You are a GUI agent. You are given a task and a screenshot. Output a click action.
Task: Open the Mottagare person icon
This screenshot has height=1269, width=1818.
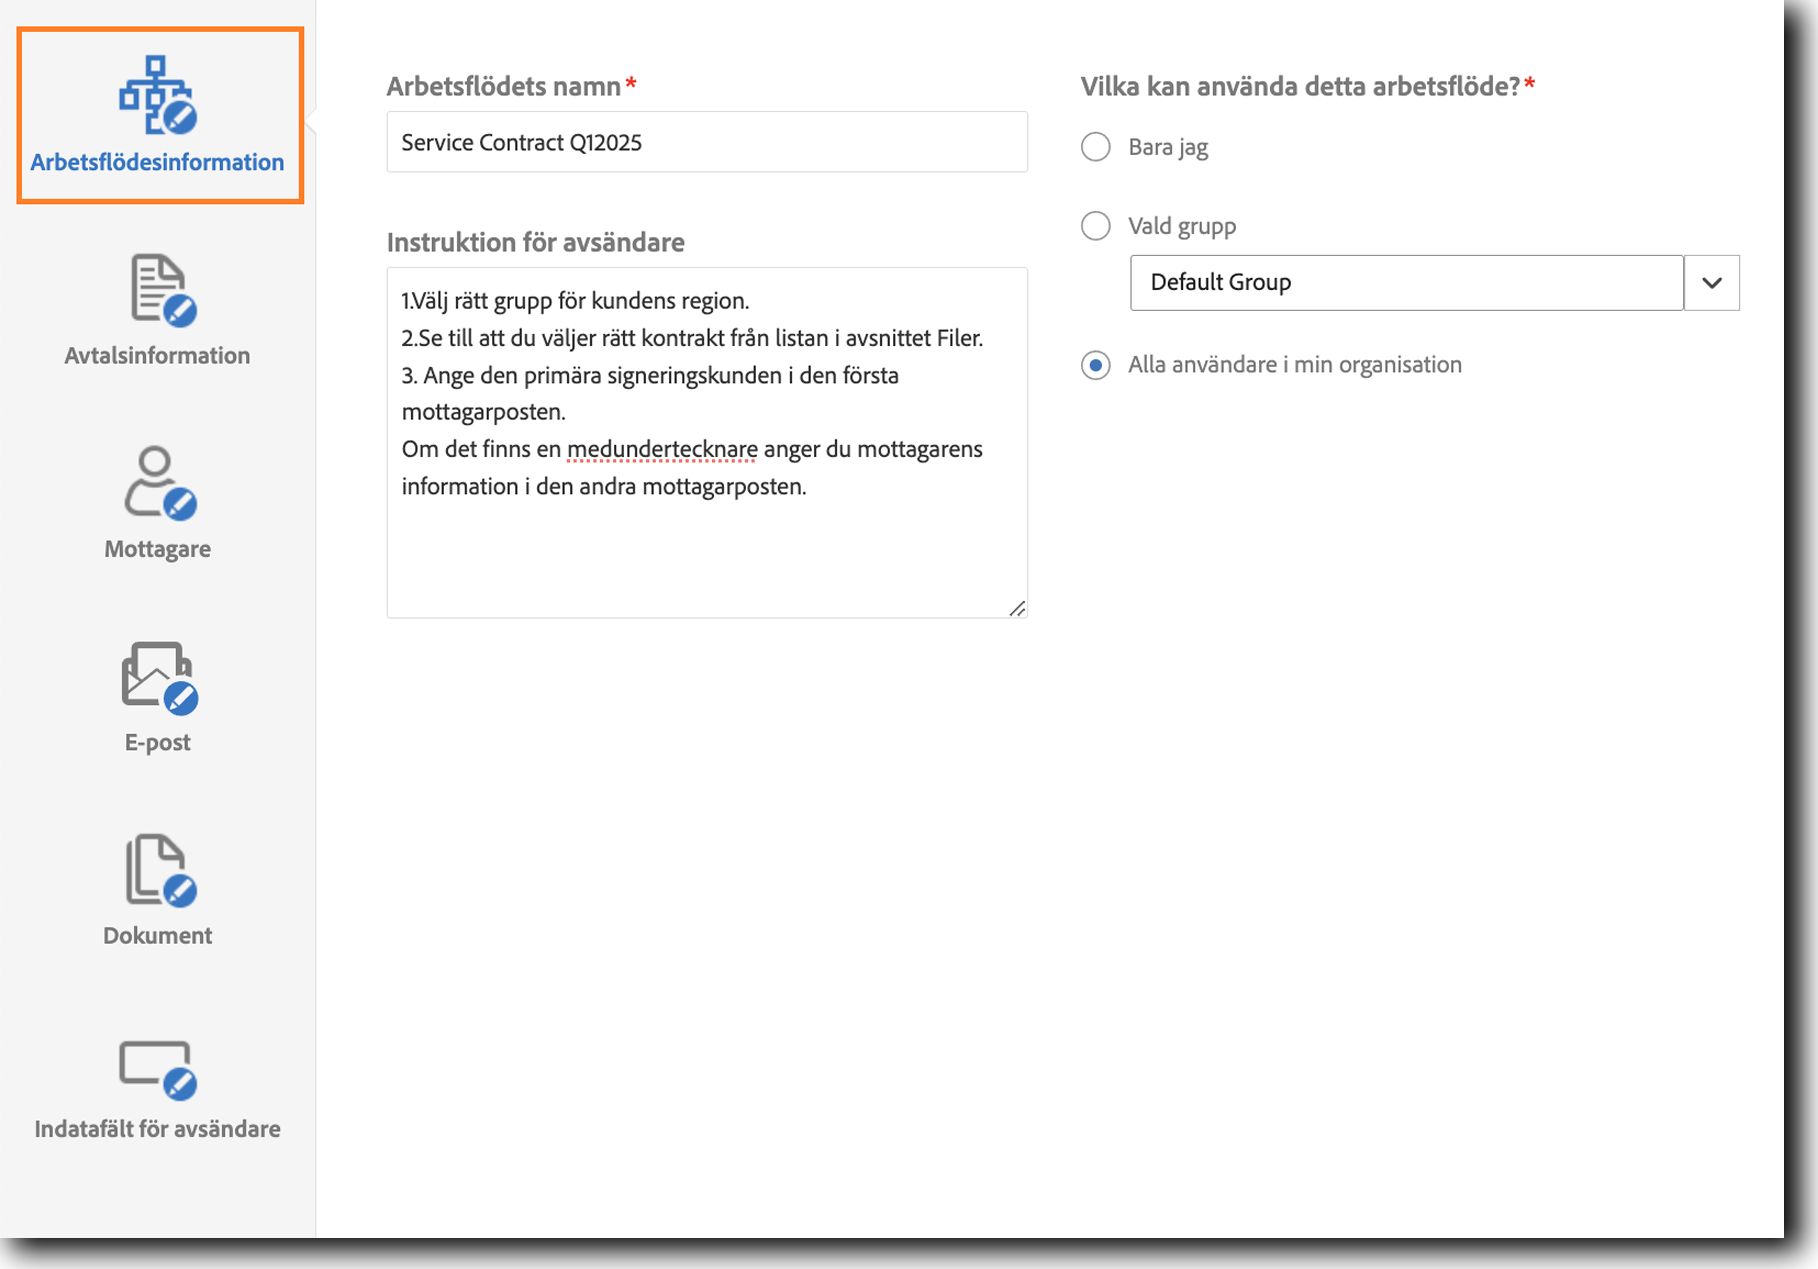click(x=160, y=483)
